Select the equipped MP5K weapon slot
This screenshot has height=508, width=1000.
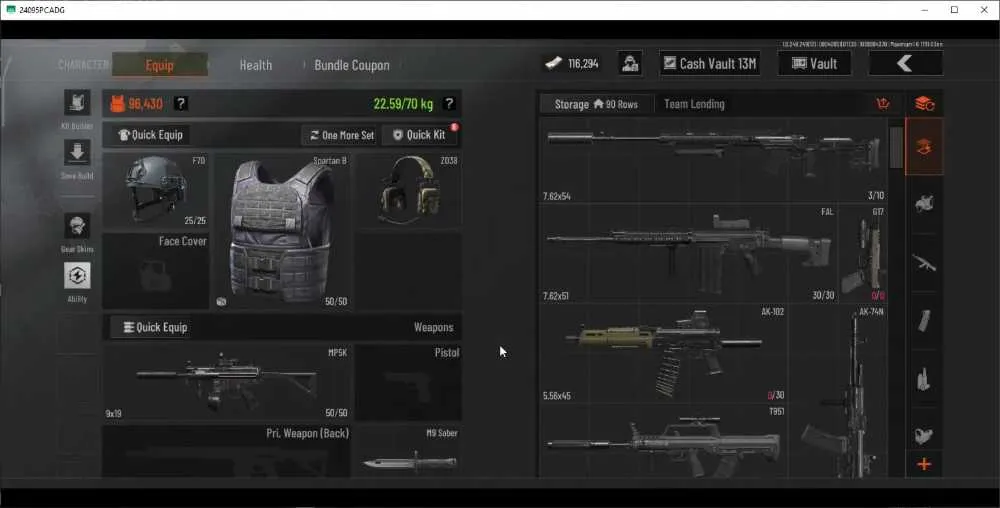[x=226, y=382]
